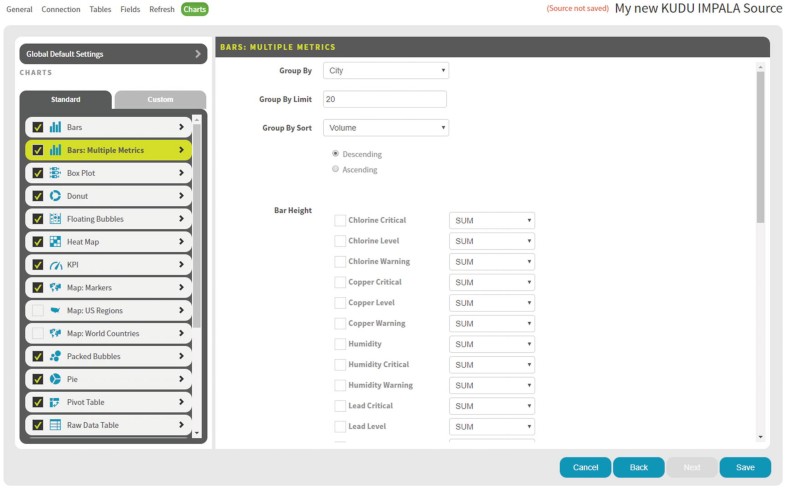Image resolution: width=785 pixels, height=488 pixels.
Task: Expand Global Default Settings
Action: [113, 54]
